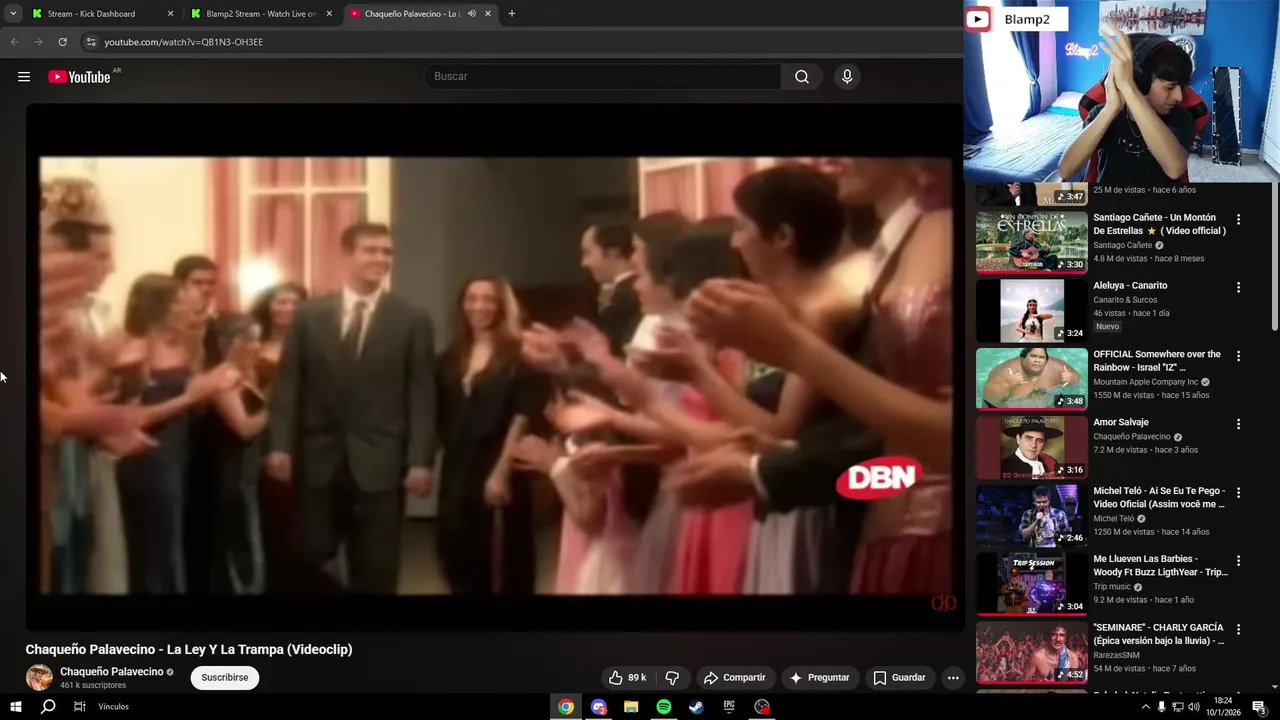This screenshot has height=720, width=1280.
Task: Open options for Michel Teló video
Action: [1238, 492]
